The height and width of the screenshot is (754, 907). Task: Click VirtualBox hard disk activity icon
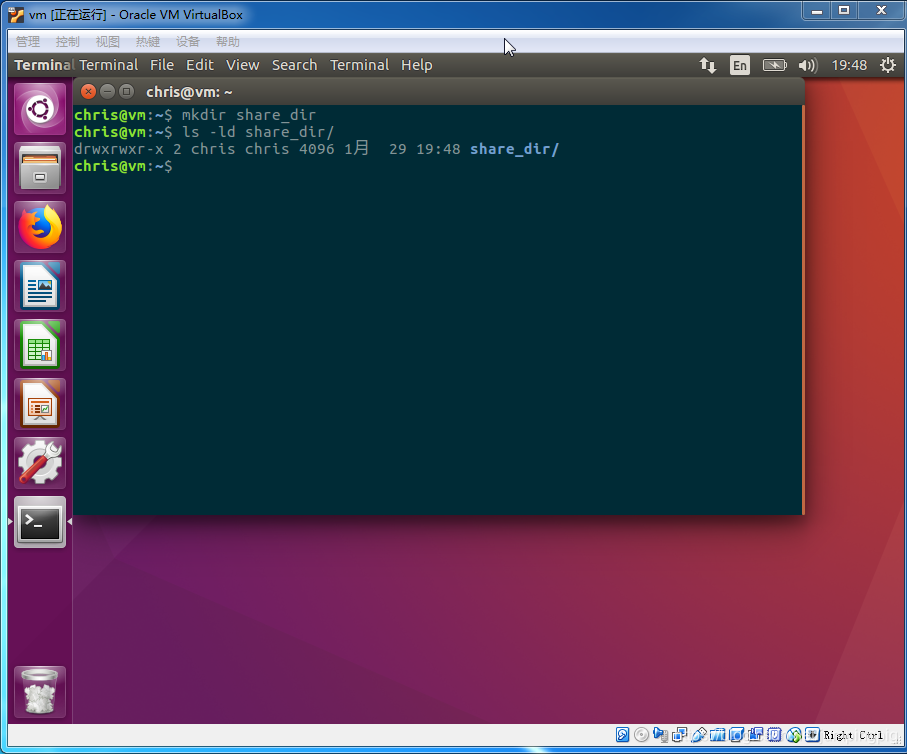point(622,734)
